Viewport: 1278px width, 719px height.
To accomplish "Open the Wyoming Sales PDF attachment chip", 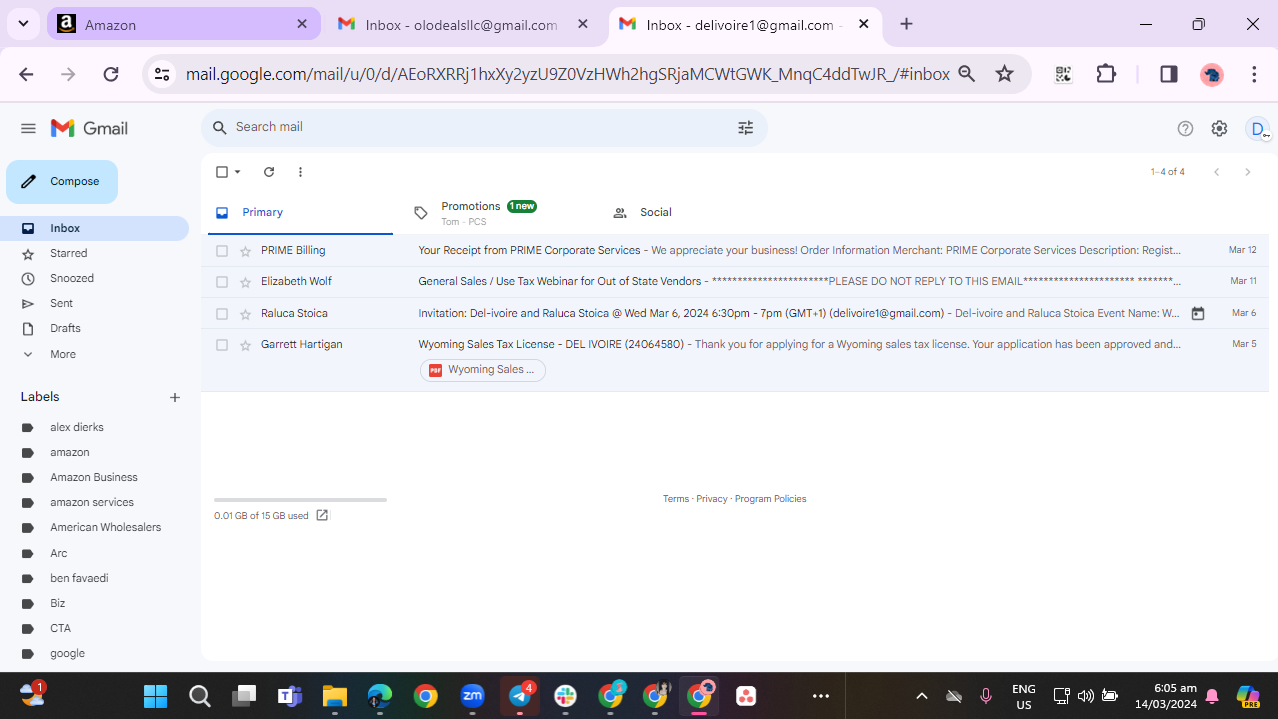I will 483,370.
